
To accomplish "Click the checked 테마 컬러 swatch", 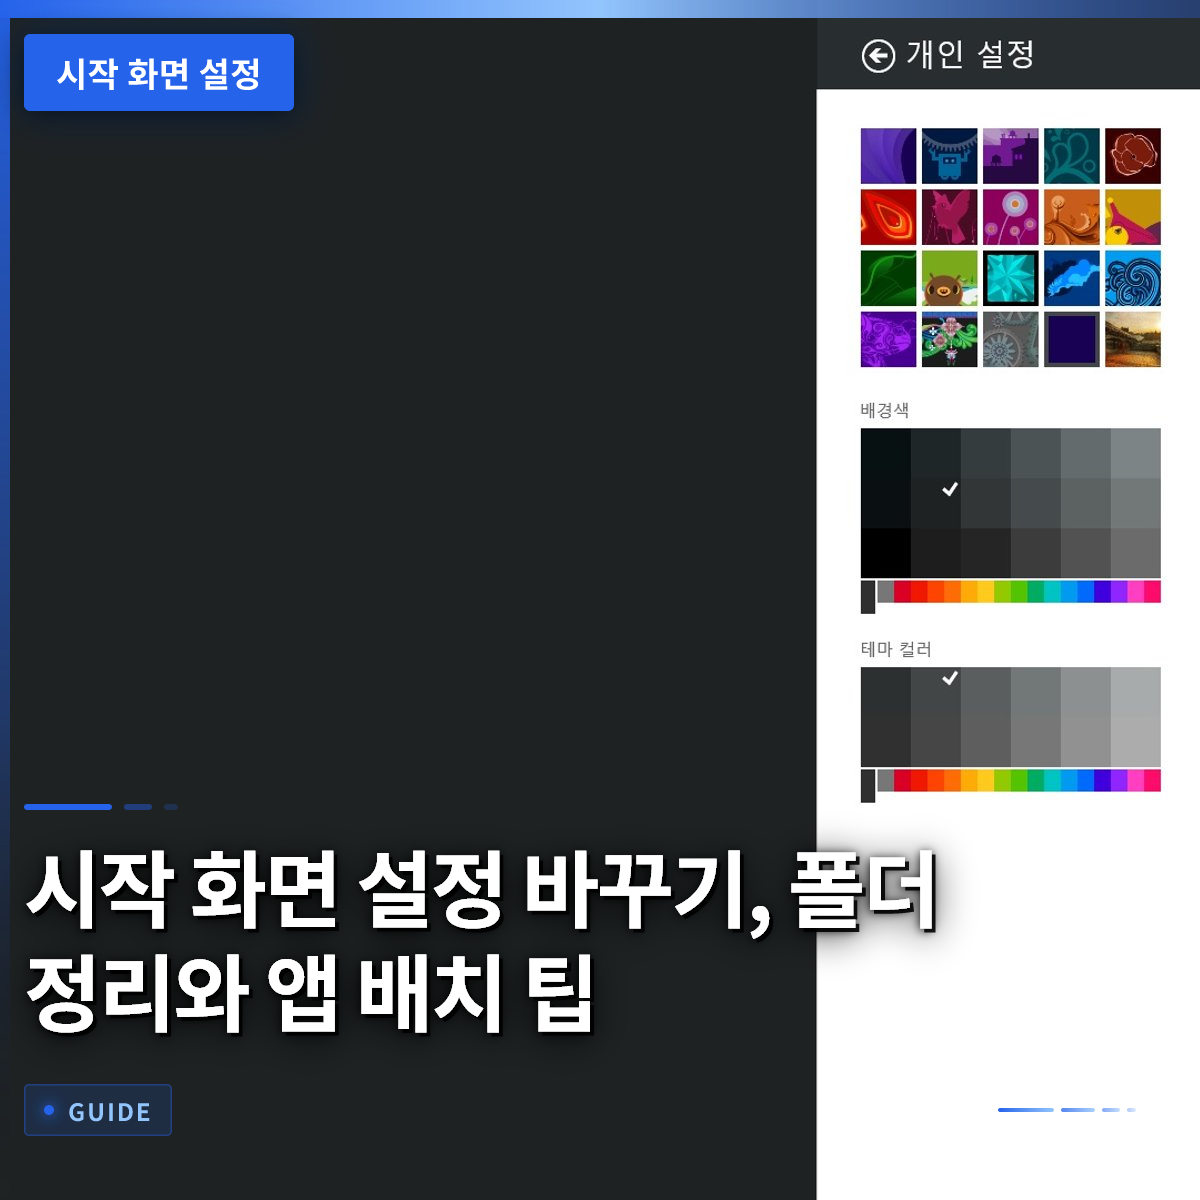I will [936, 691].
